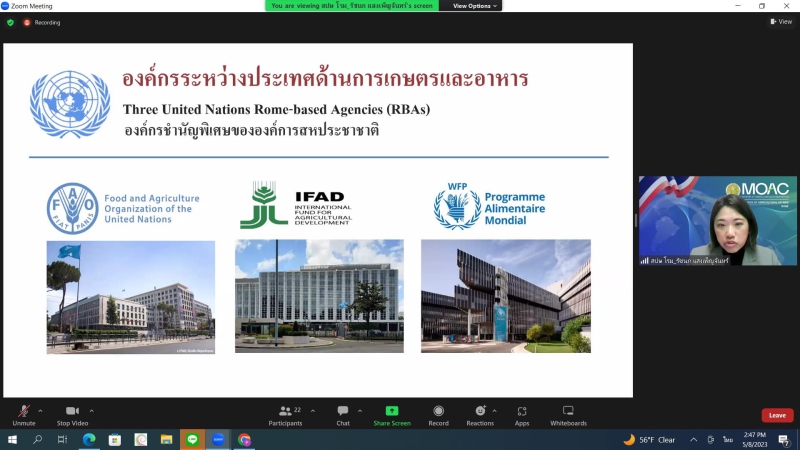This screenshot has width=800, height=450.
Task: Show hidden system tray icons
Action: [x=693, y=440]
